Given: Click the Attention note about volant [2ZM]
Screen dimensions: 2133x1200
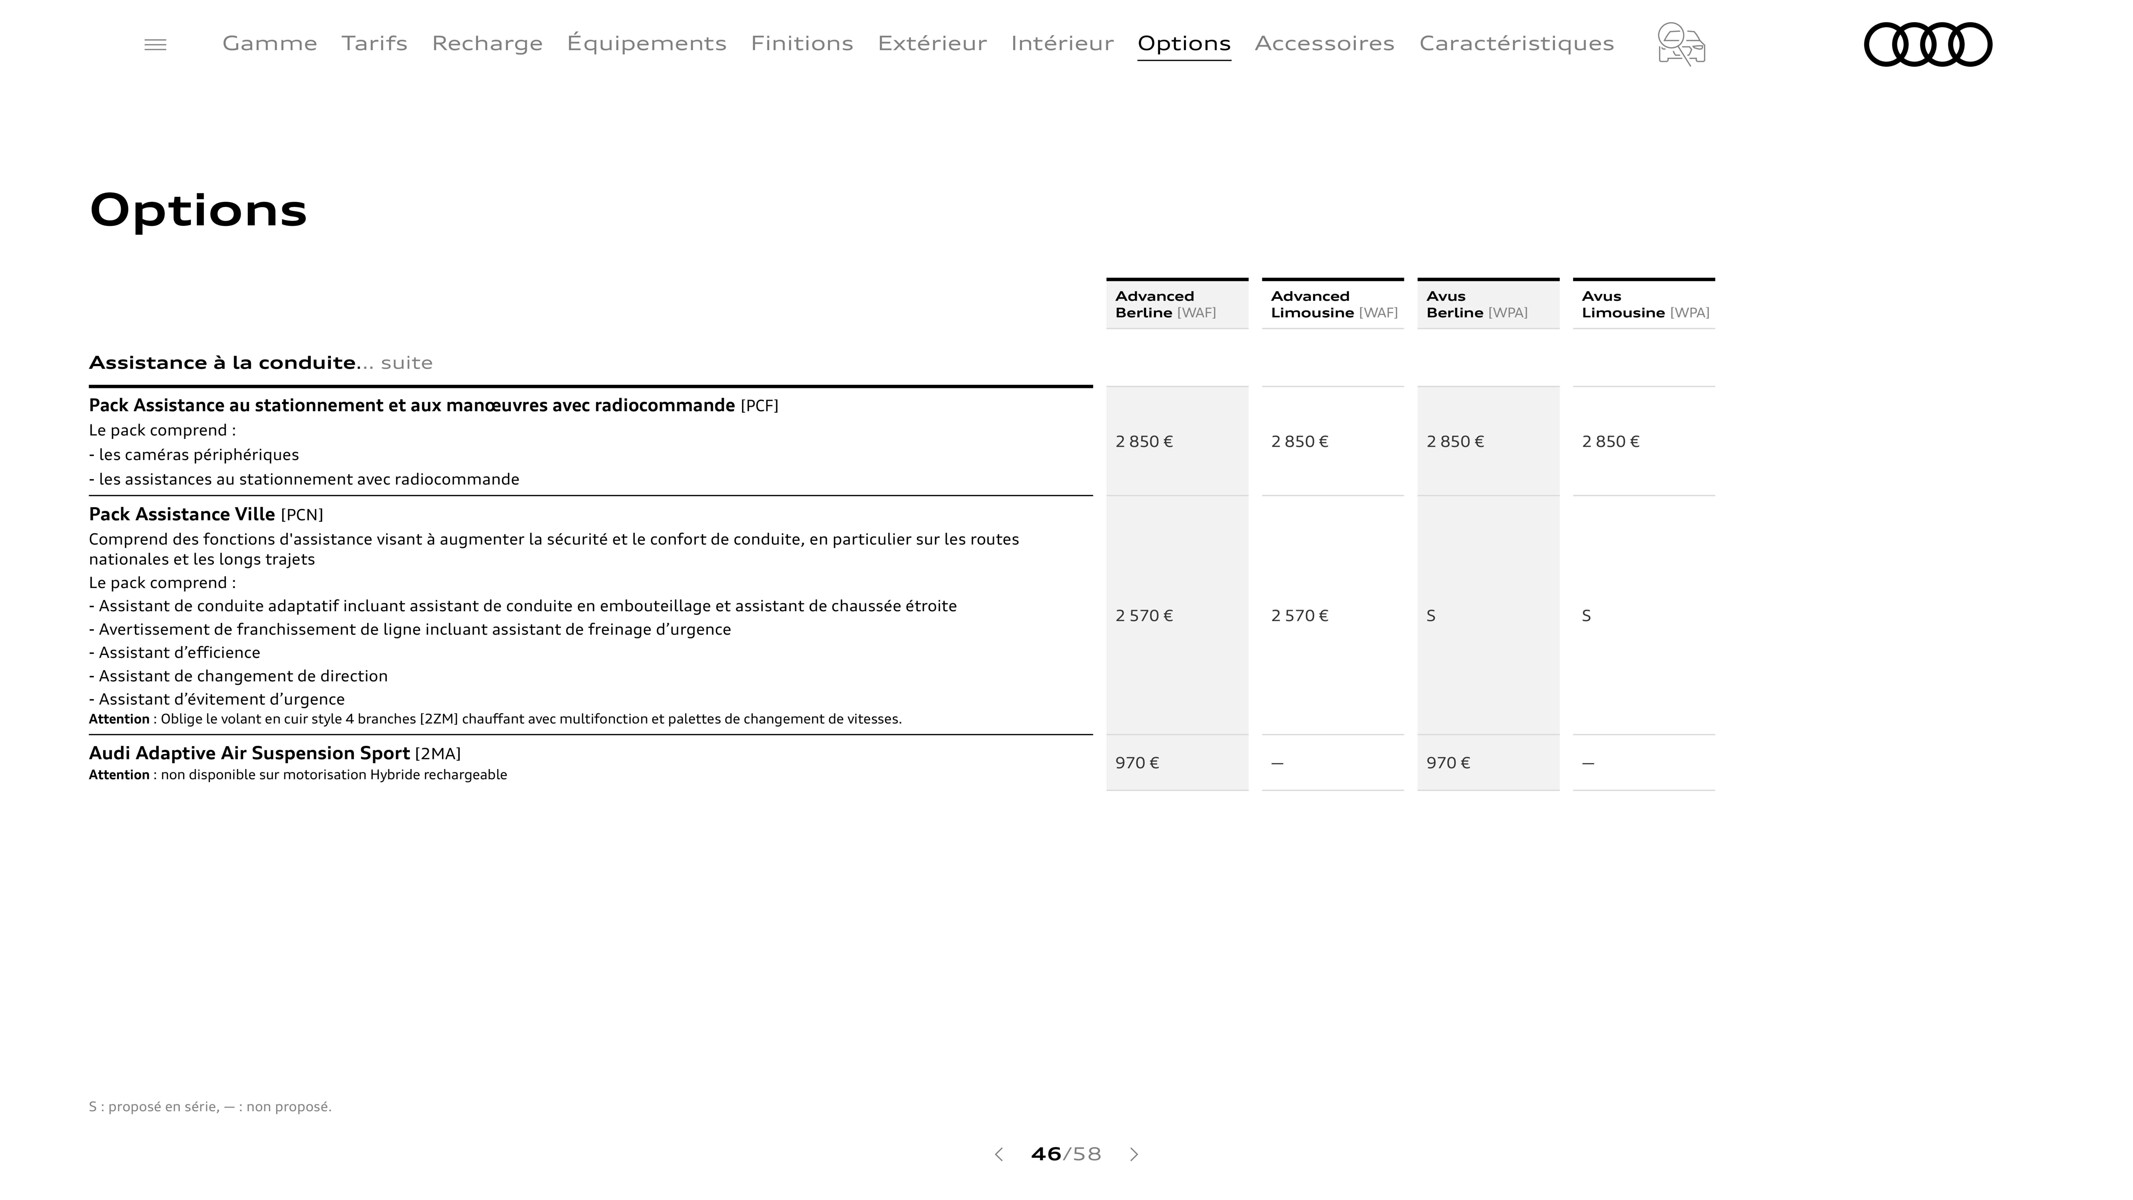Looking at the screenshot, I should tap(495, 719).
